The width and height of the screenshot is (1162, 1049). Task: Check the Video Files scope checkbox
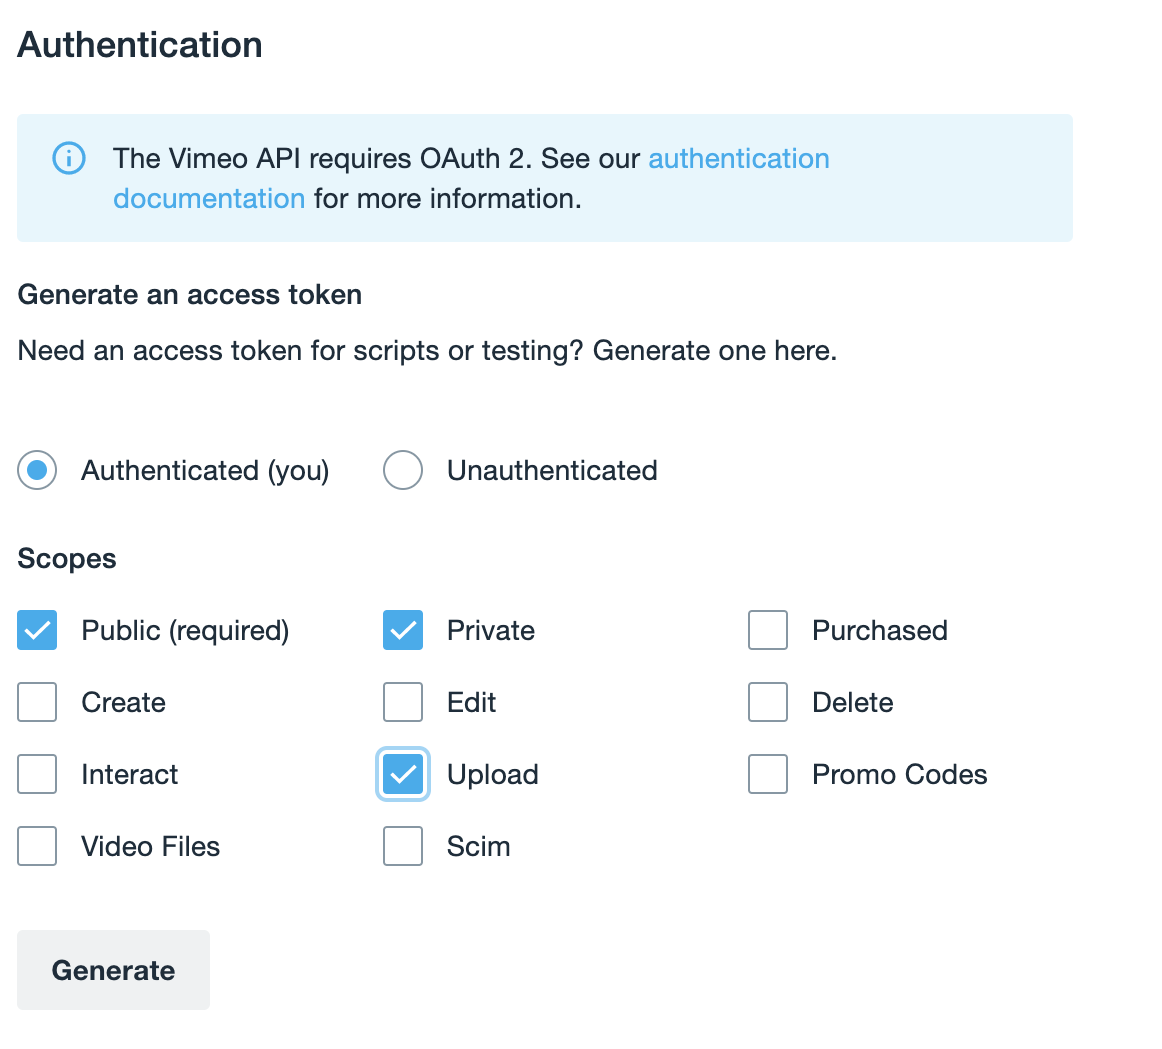37,846
